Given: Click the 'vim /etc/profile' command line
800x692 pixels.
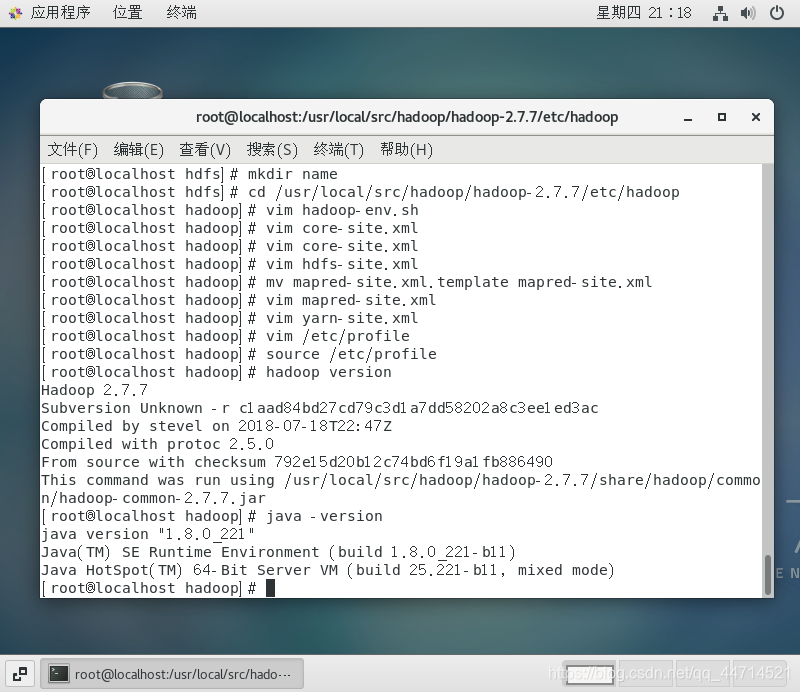Looking at the screenshot, I should pos(226,336).
